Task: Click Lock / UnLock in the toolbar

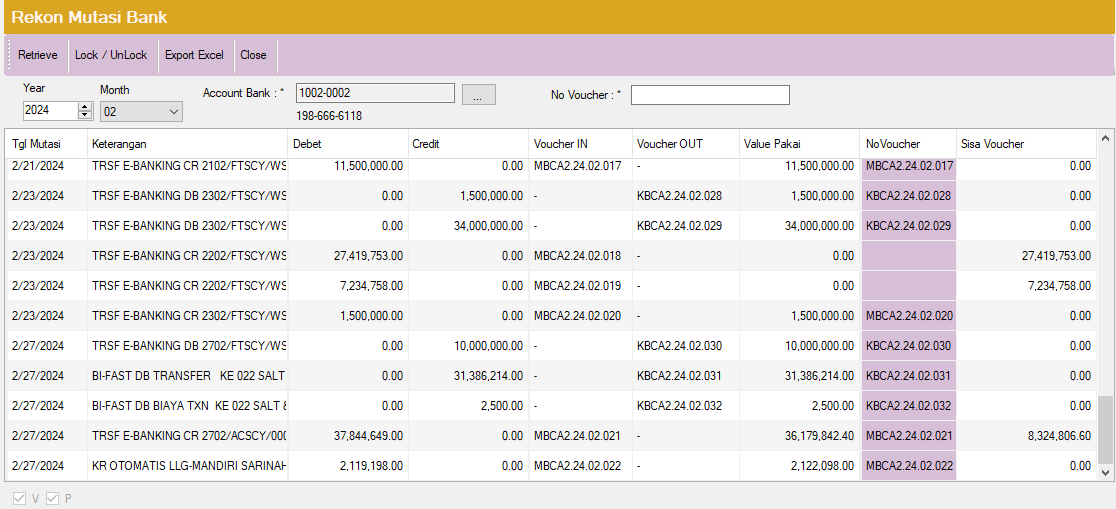Action: coord(111,55)
